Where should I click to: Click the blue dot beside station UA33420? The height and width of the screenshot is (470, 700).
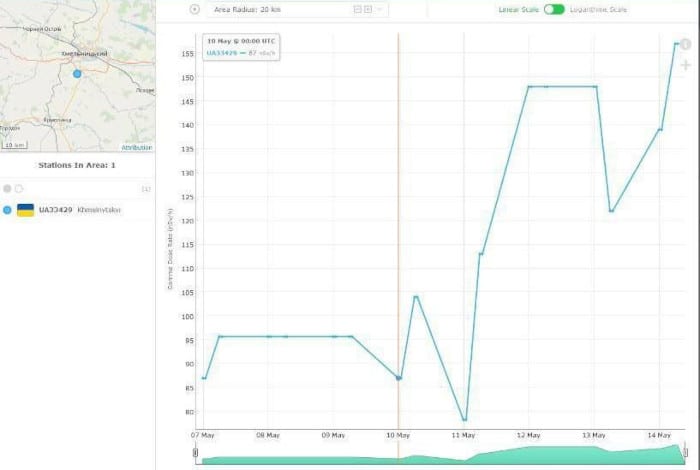coord(8,211)
